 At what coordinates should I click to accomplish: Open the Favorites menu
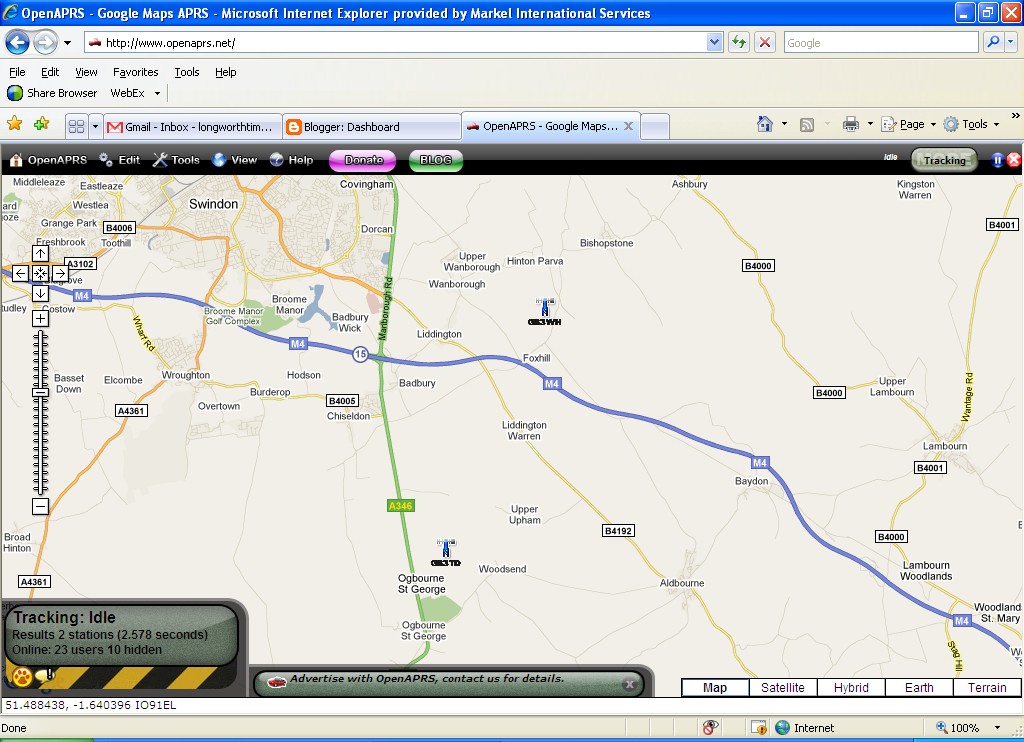[x=135, y=72]
